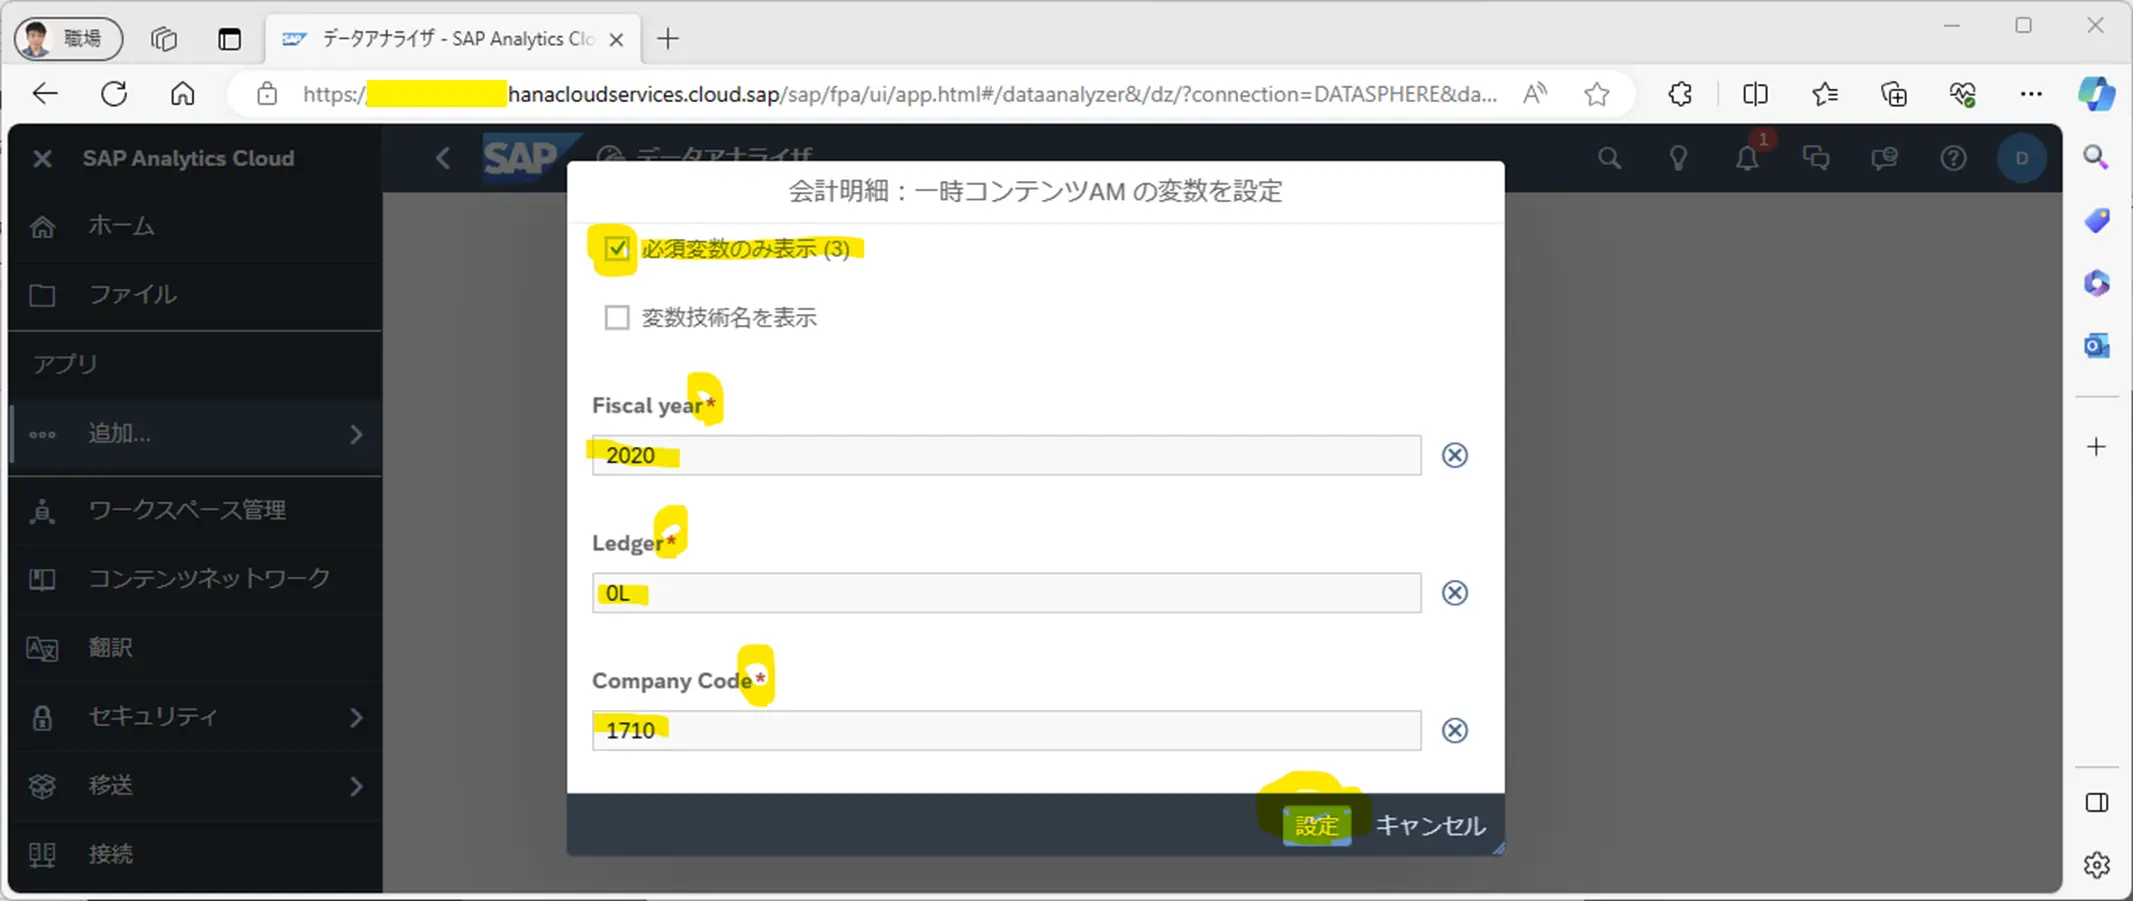Clear the Ledger value icon
Screen dimensions: 2133x901
(1454, 593)
